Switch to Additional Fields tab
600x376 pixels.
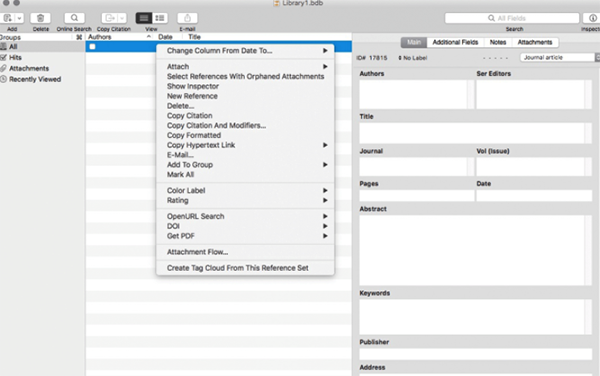click(x=455, y=42)
